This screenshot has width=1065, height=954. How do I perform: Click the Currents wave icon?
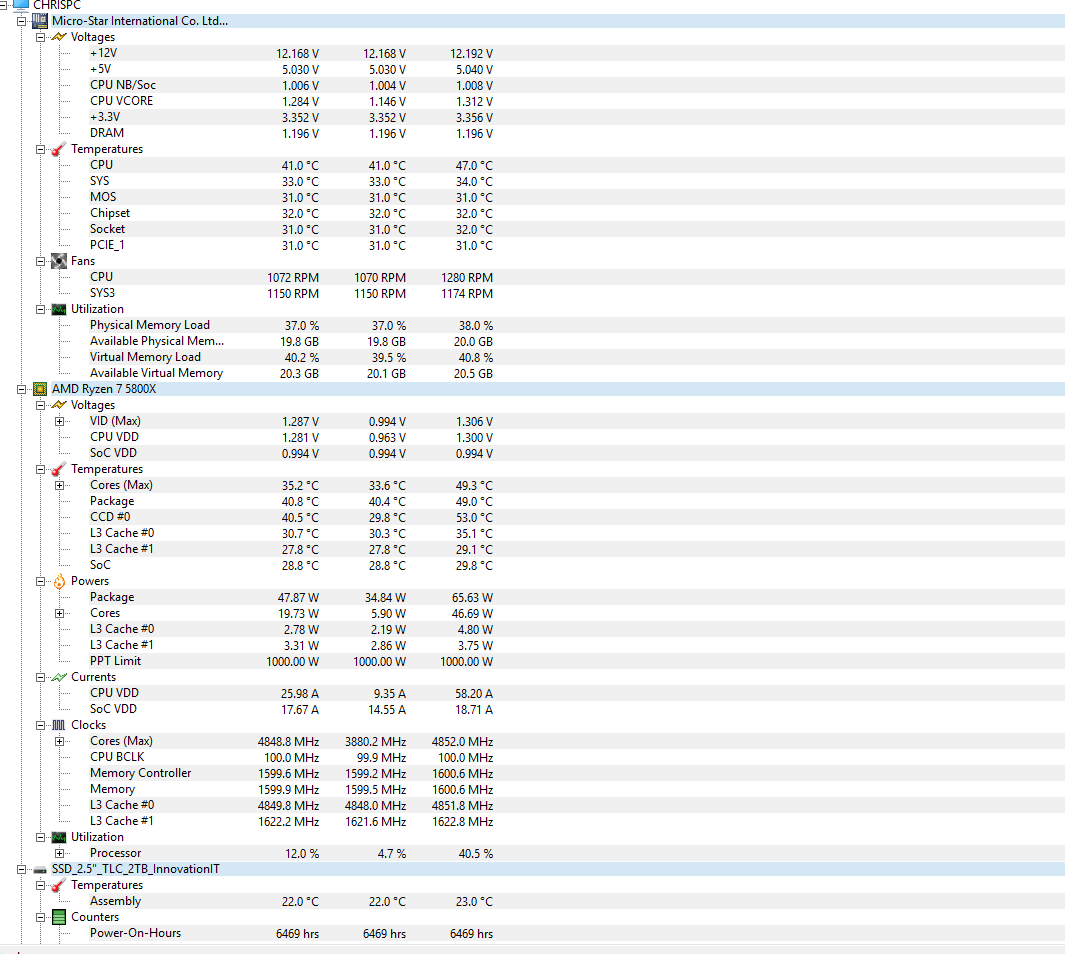(x=59, y=678)
